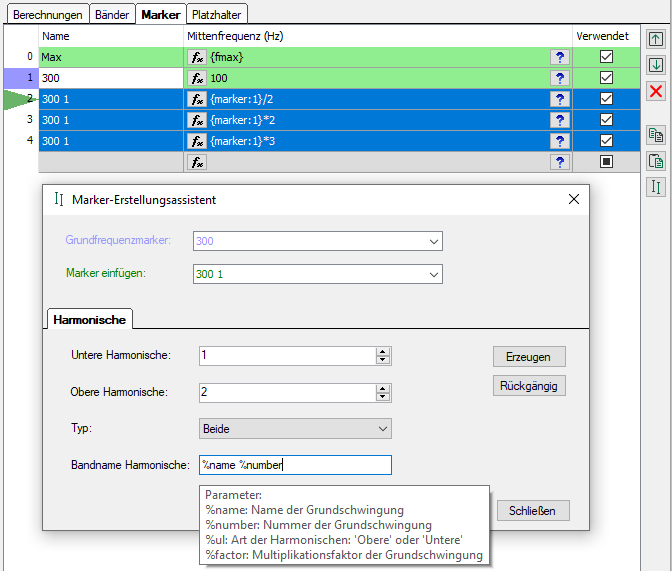Focus the Untere Harmonische input field

[x=287, y=356]
